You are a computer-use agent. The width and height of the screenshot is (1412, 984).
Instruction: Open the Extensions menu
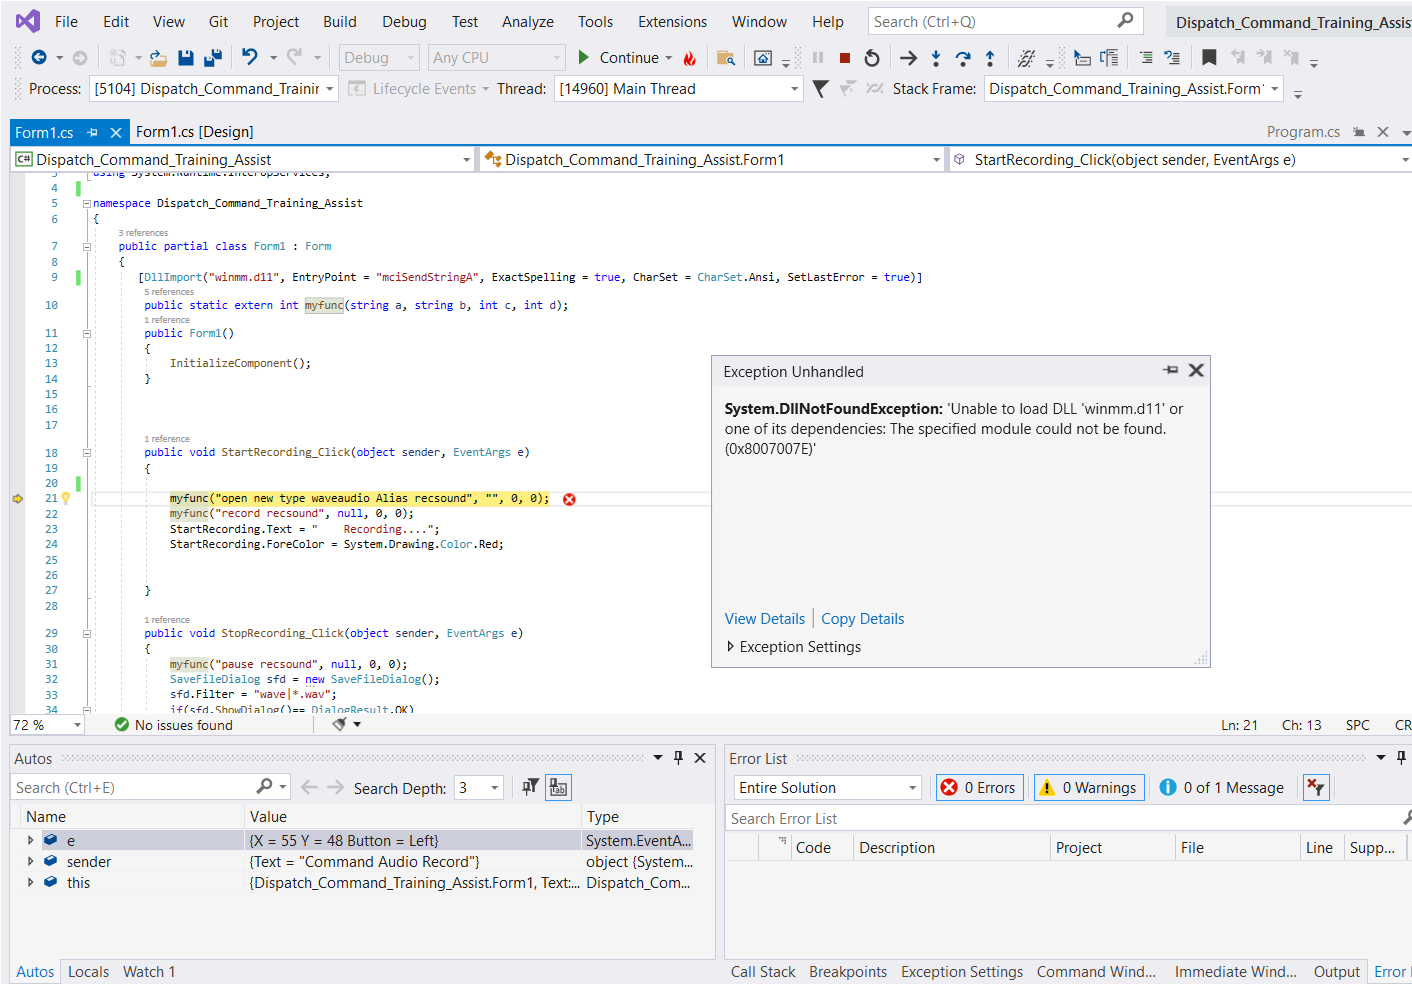tap(672, 21)
